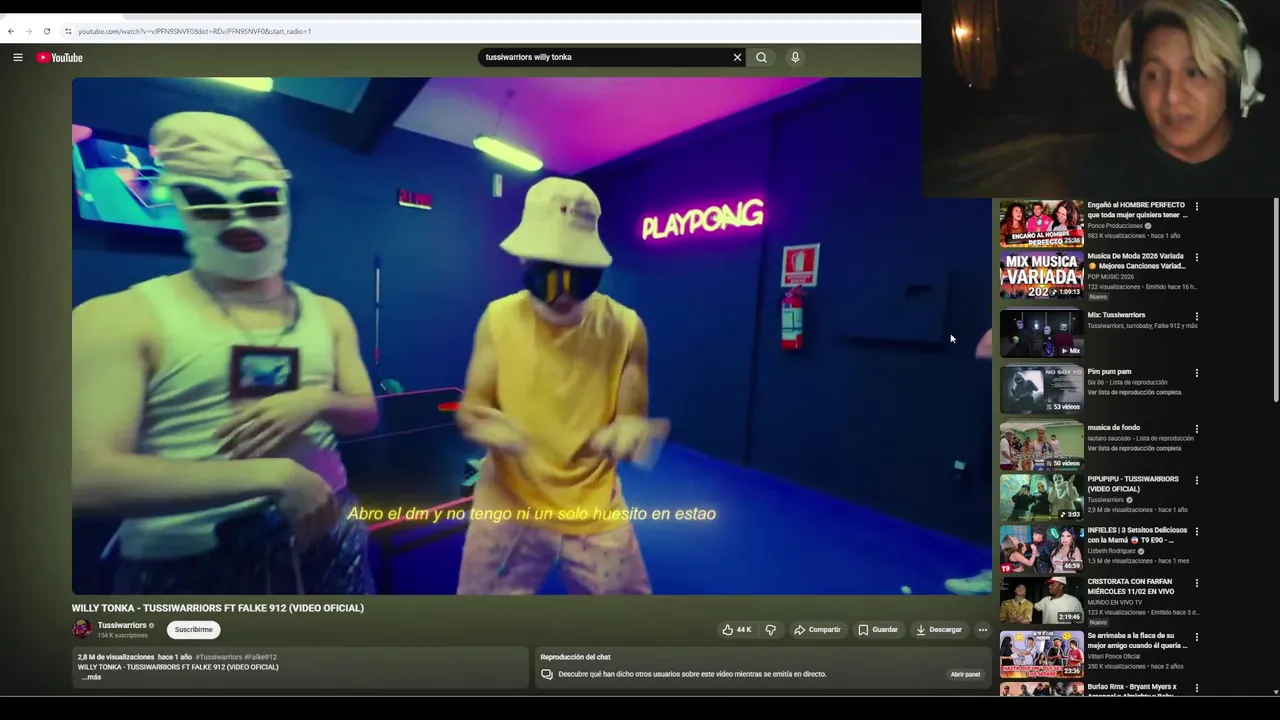
Task: Go forward with the browser forward arrow
Action: pos(28,31)
